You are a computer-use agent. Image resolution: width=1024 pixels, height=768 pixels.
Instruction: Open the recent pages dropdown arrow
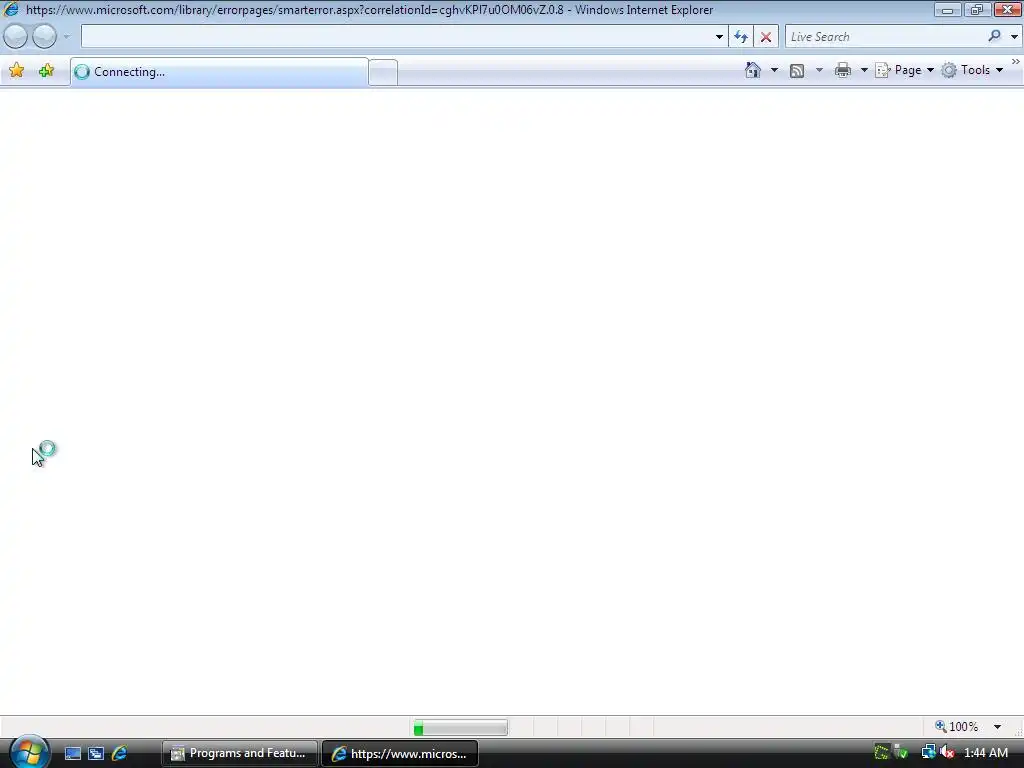pyautogui.click(x=66, y=37)
